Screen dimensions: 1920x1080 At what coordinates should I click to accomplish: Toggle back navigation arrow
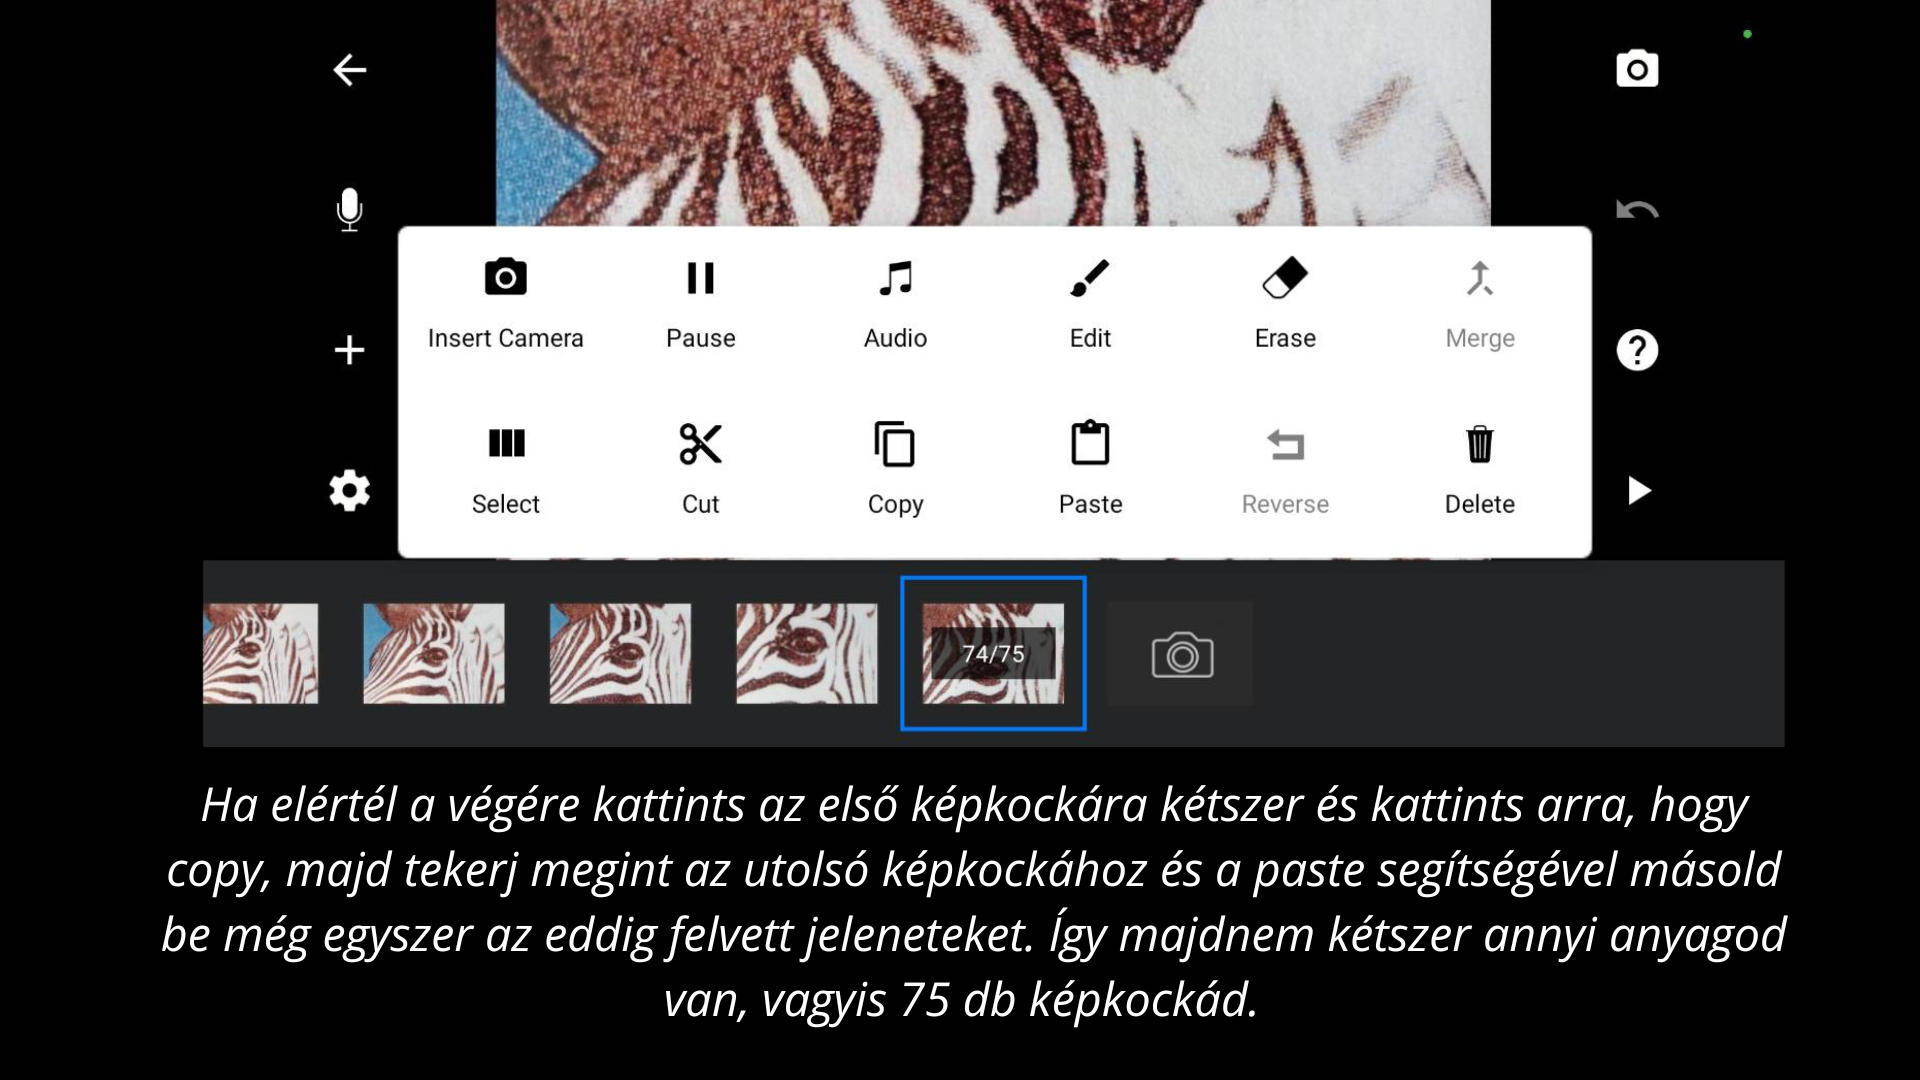pyautogui.click(x=351, y=70)
